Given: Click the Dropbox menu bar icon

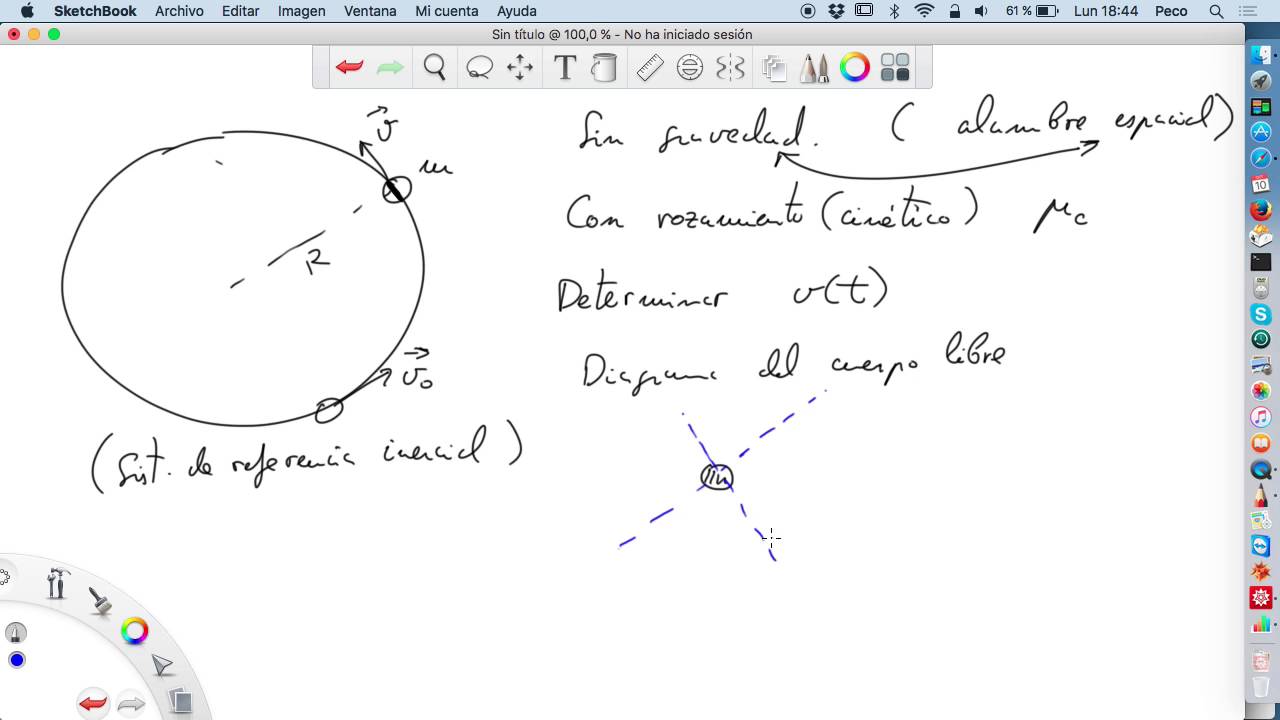Looking at the screenshot, I should [836, 11].
